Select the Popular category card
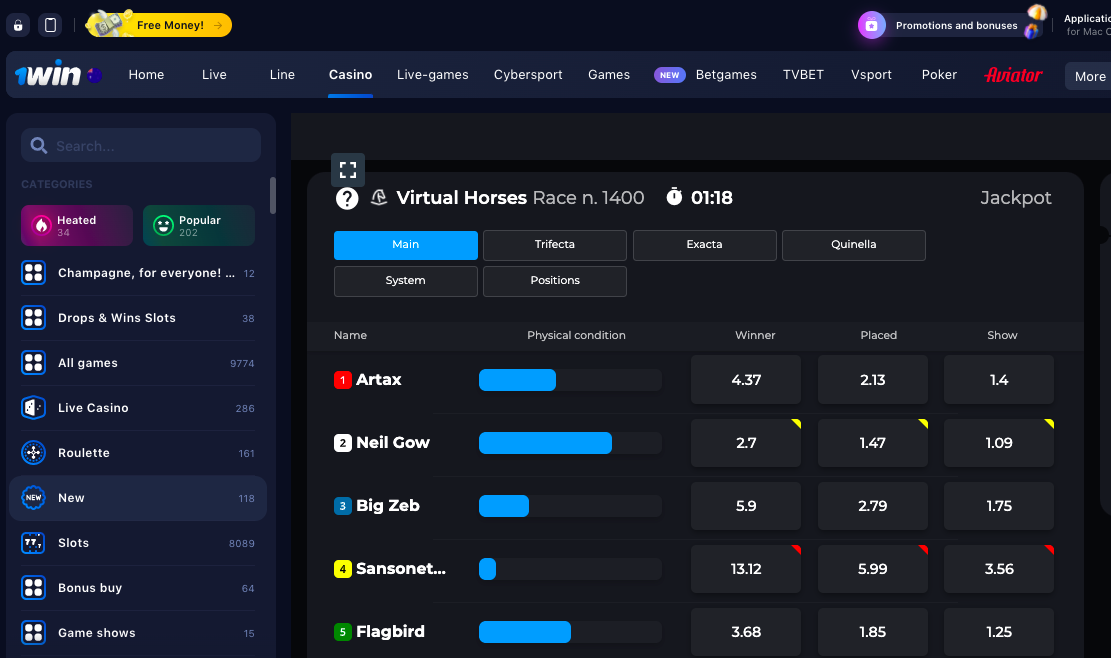This screenshot has height=658, width=1111. coord(198,225)
